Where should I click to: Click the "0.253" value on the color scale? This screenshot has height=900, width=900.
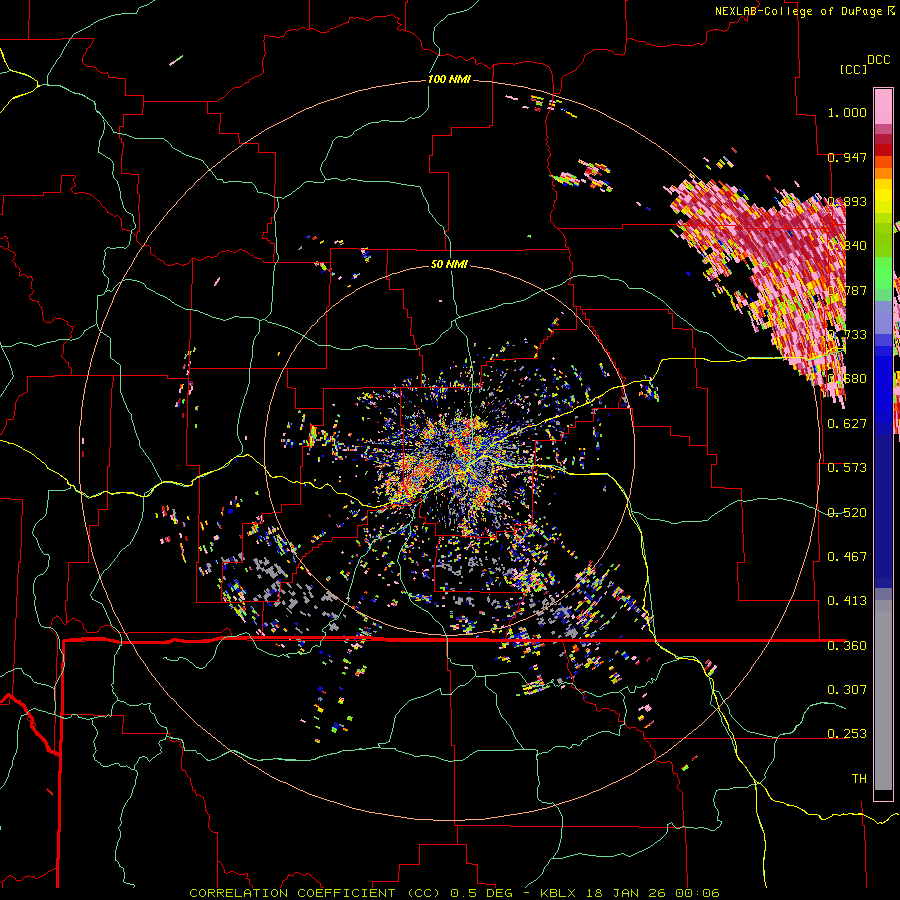click(x=847, y=734)
